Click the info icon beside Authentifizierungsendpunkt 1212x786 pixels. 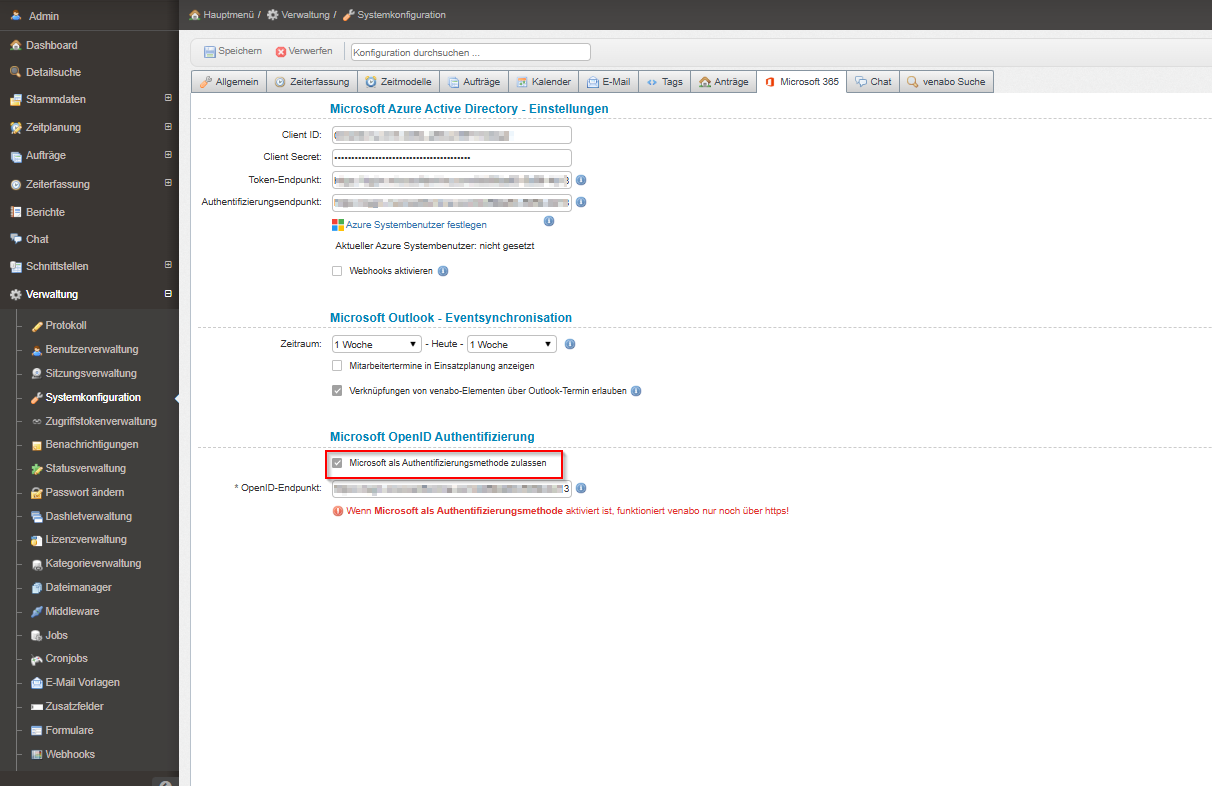pyautogui.click(x=581, y=202)
